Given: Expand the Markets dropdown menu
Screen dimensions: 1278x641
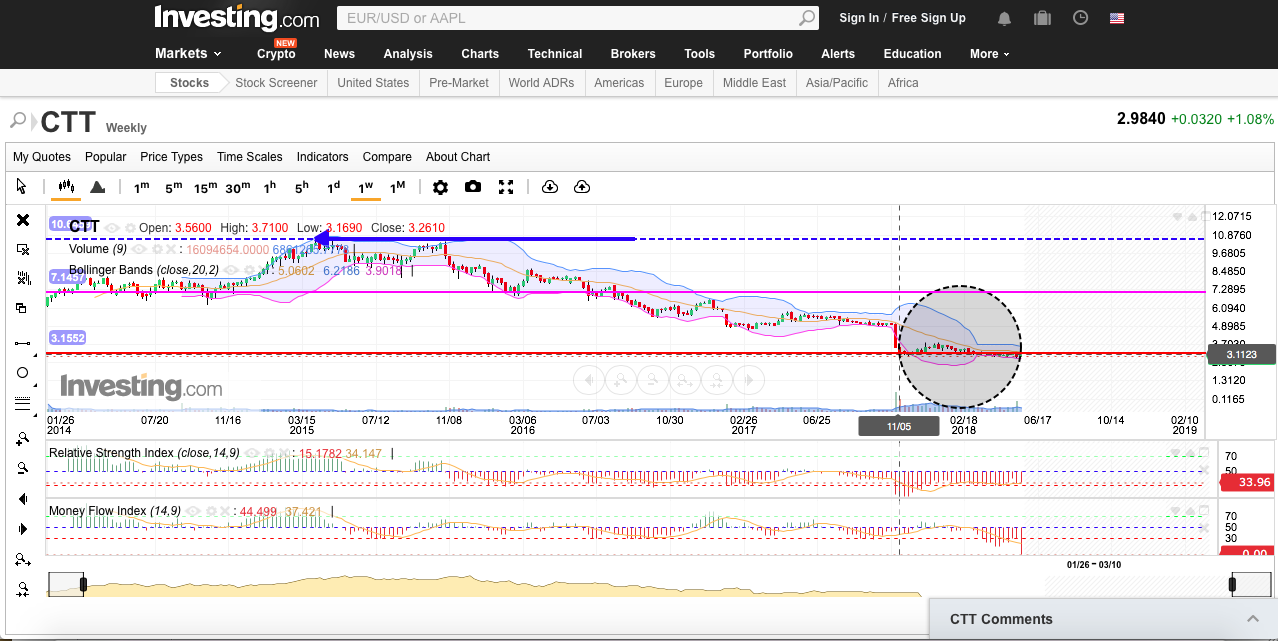Looking at the screenshot, I should [x=188, y=54].
